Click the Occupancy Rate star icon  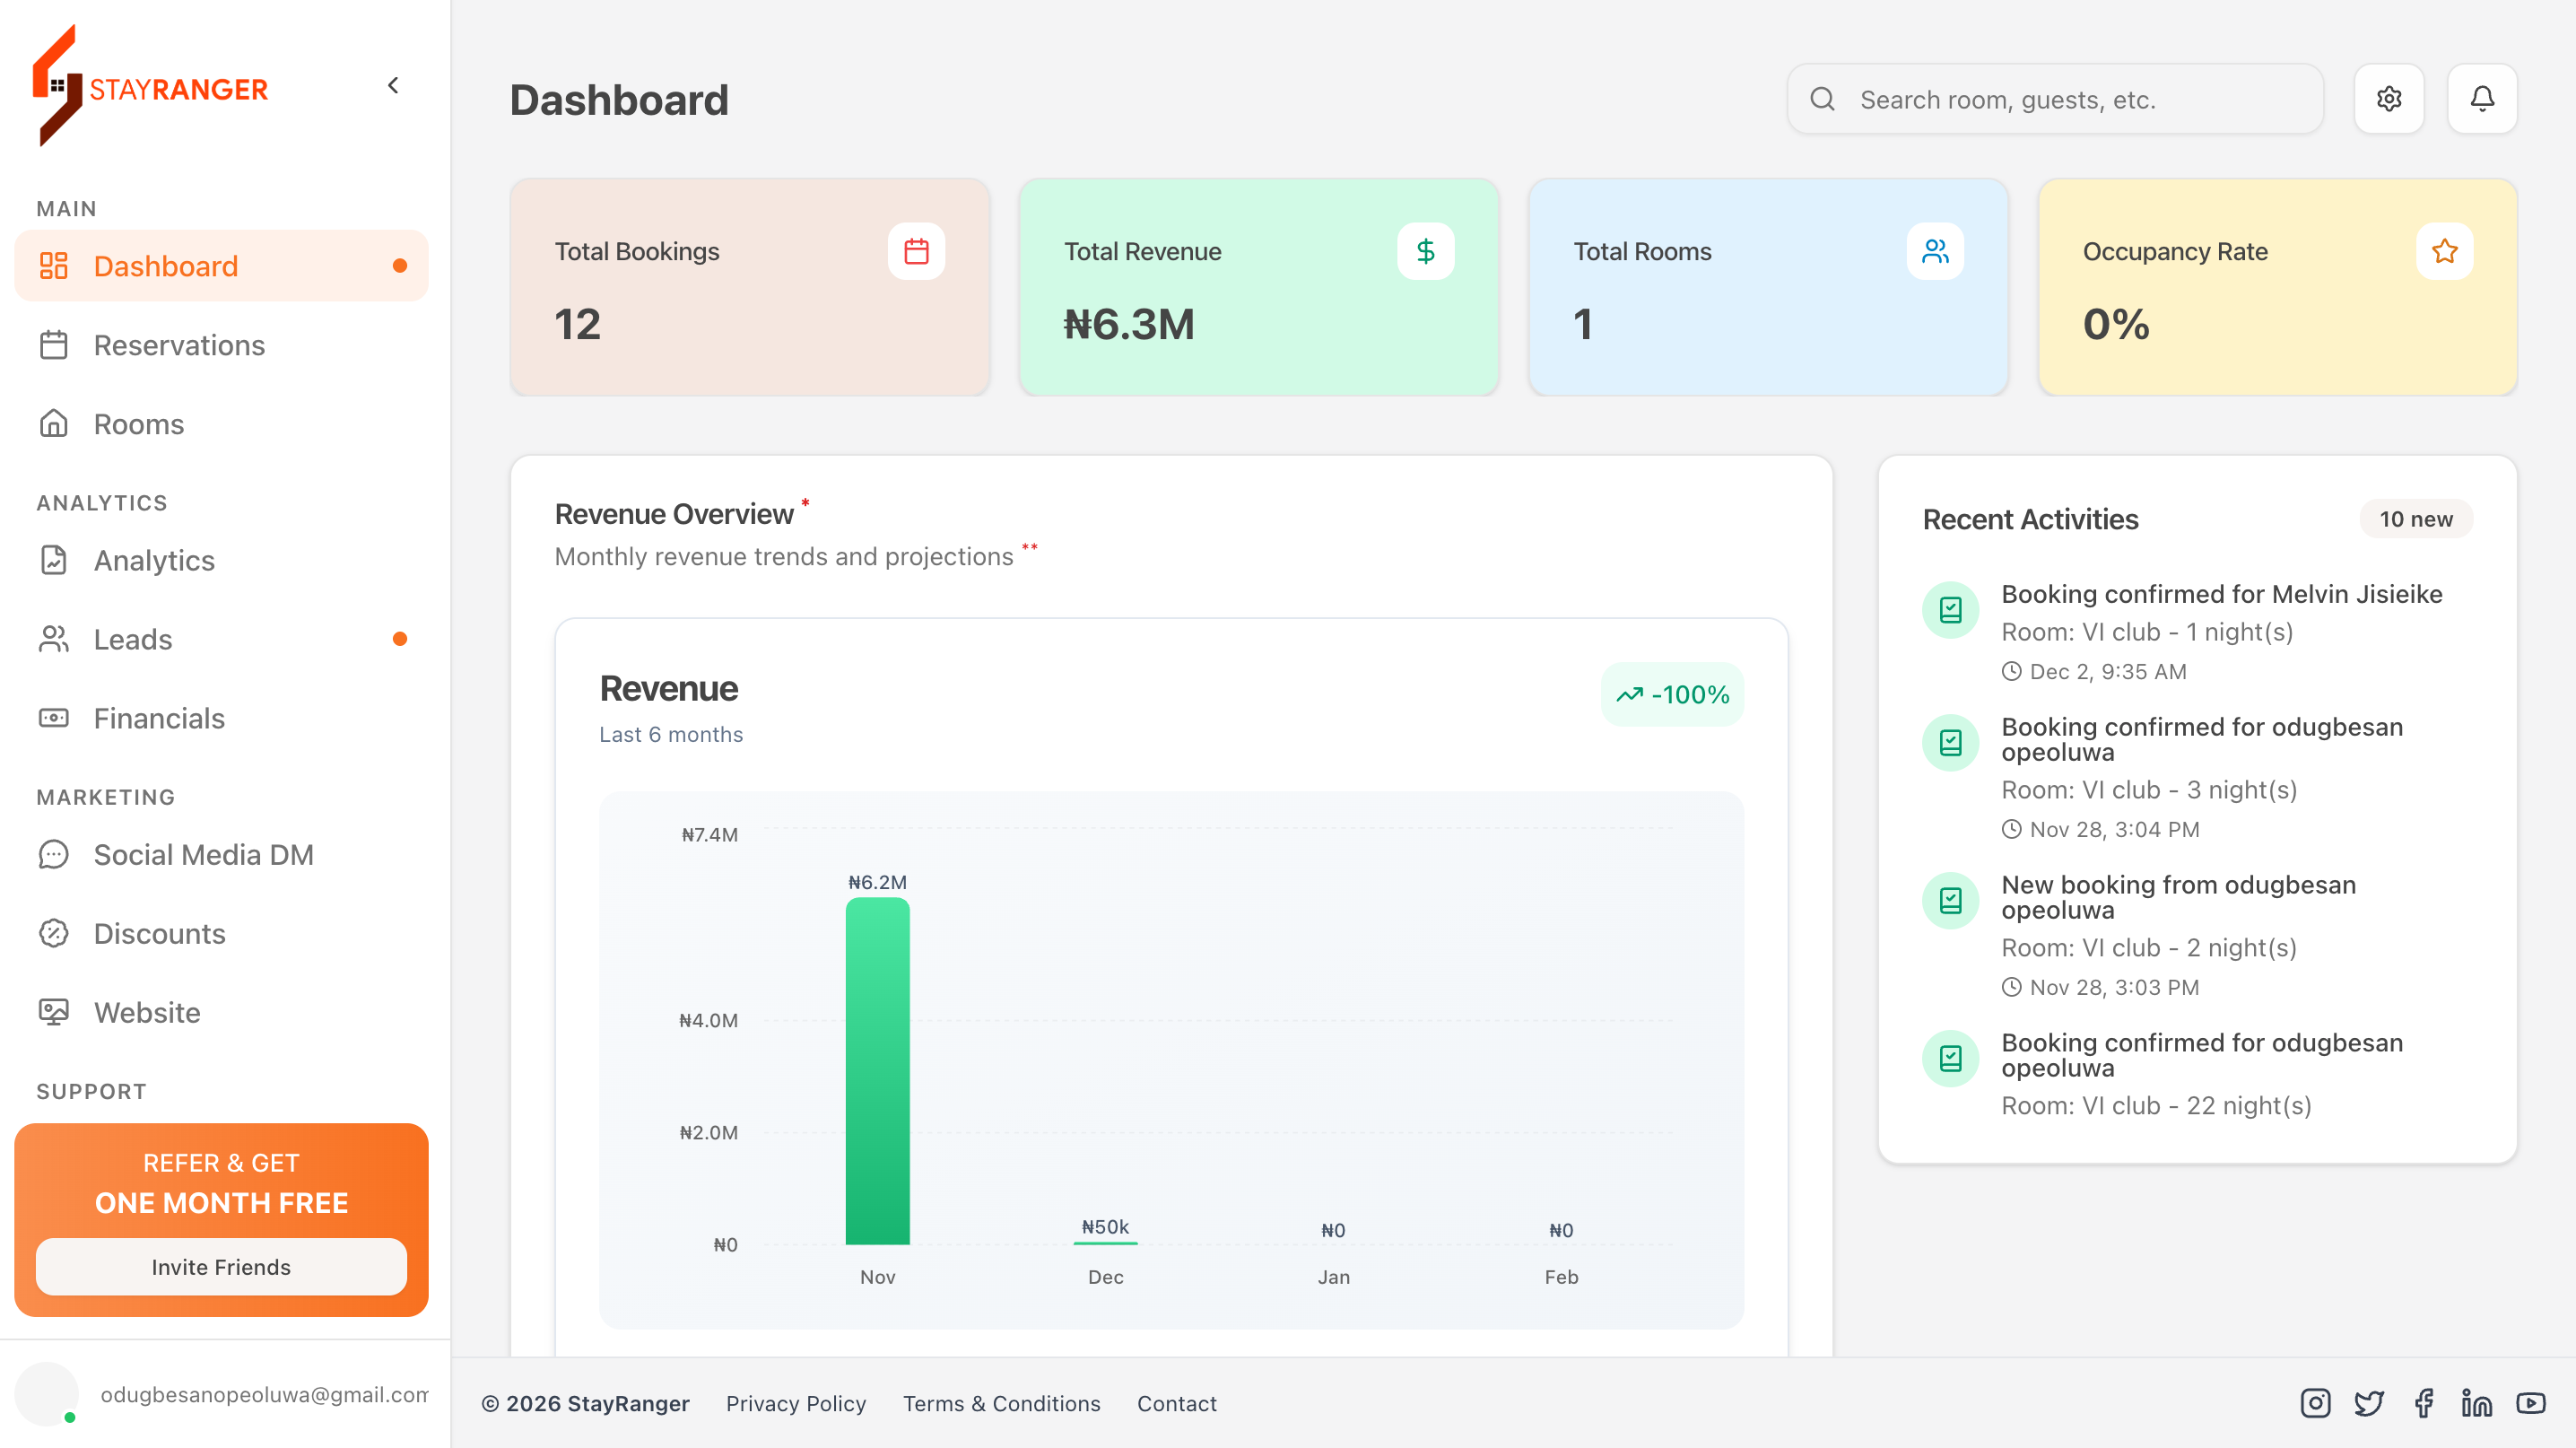point(2444,251)
